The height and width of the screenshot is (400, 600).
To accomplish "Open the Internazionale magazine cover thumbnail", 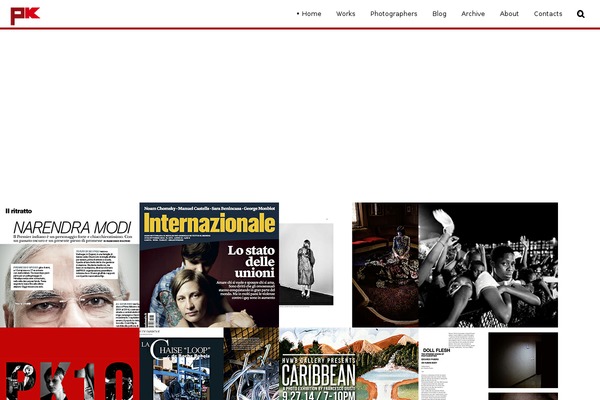I will point(209,265).
